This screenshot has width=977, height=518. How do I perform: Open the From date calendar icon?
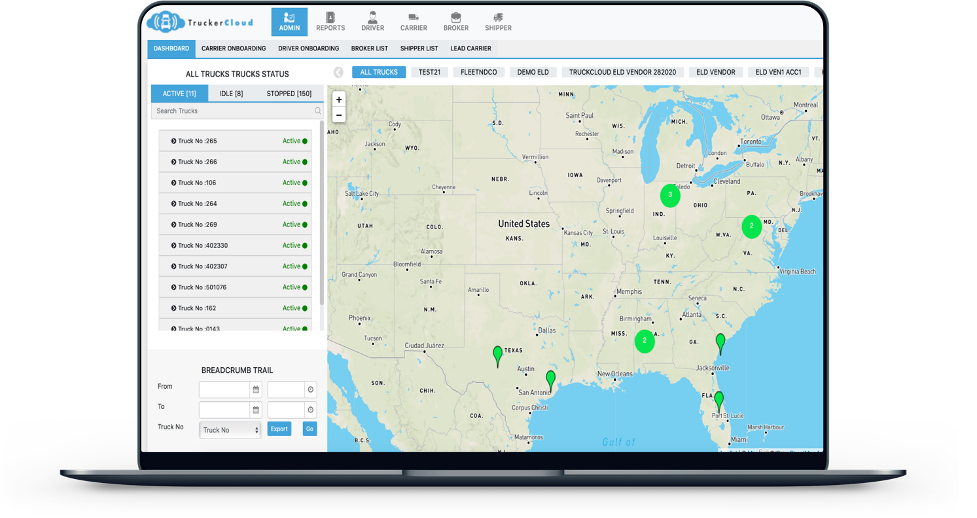(255, 390)
